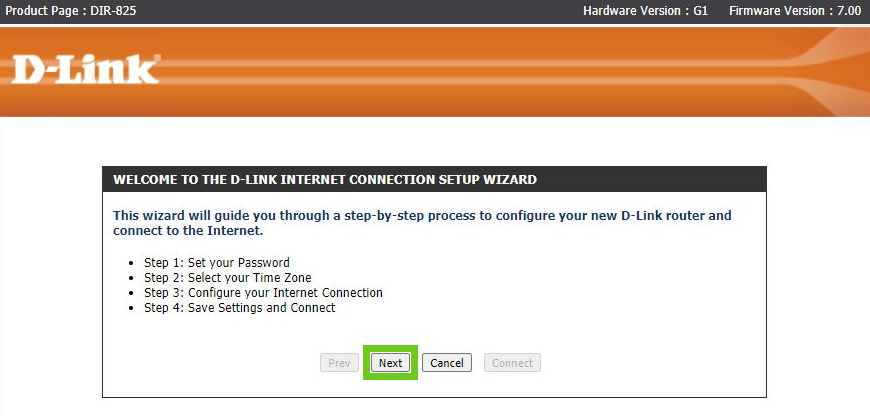Select Step 3: Configure your Internet Connection
Image resolution: width=870 pixels, height=416 pixels.
(263, 293)
